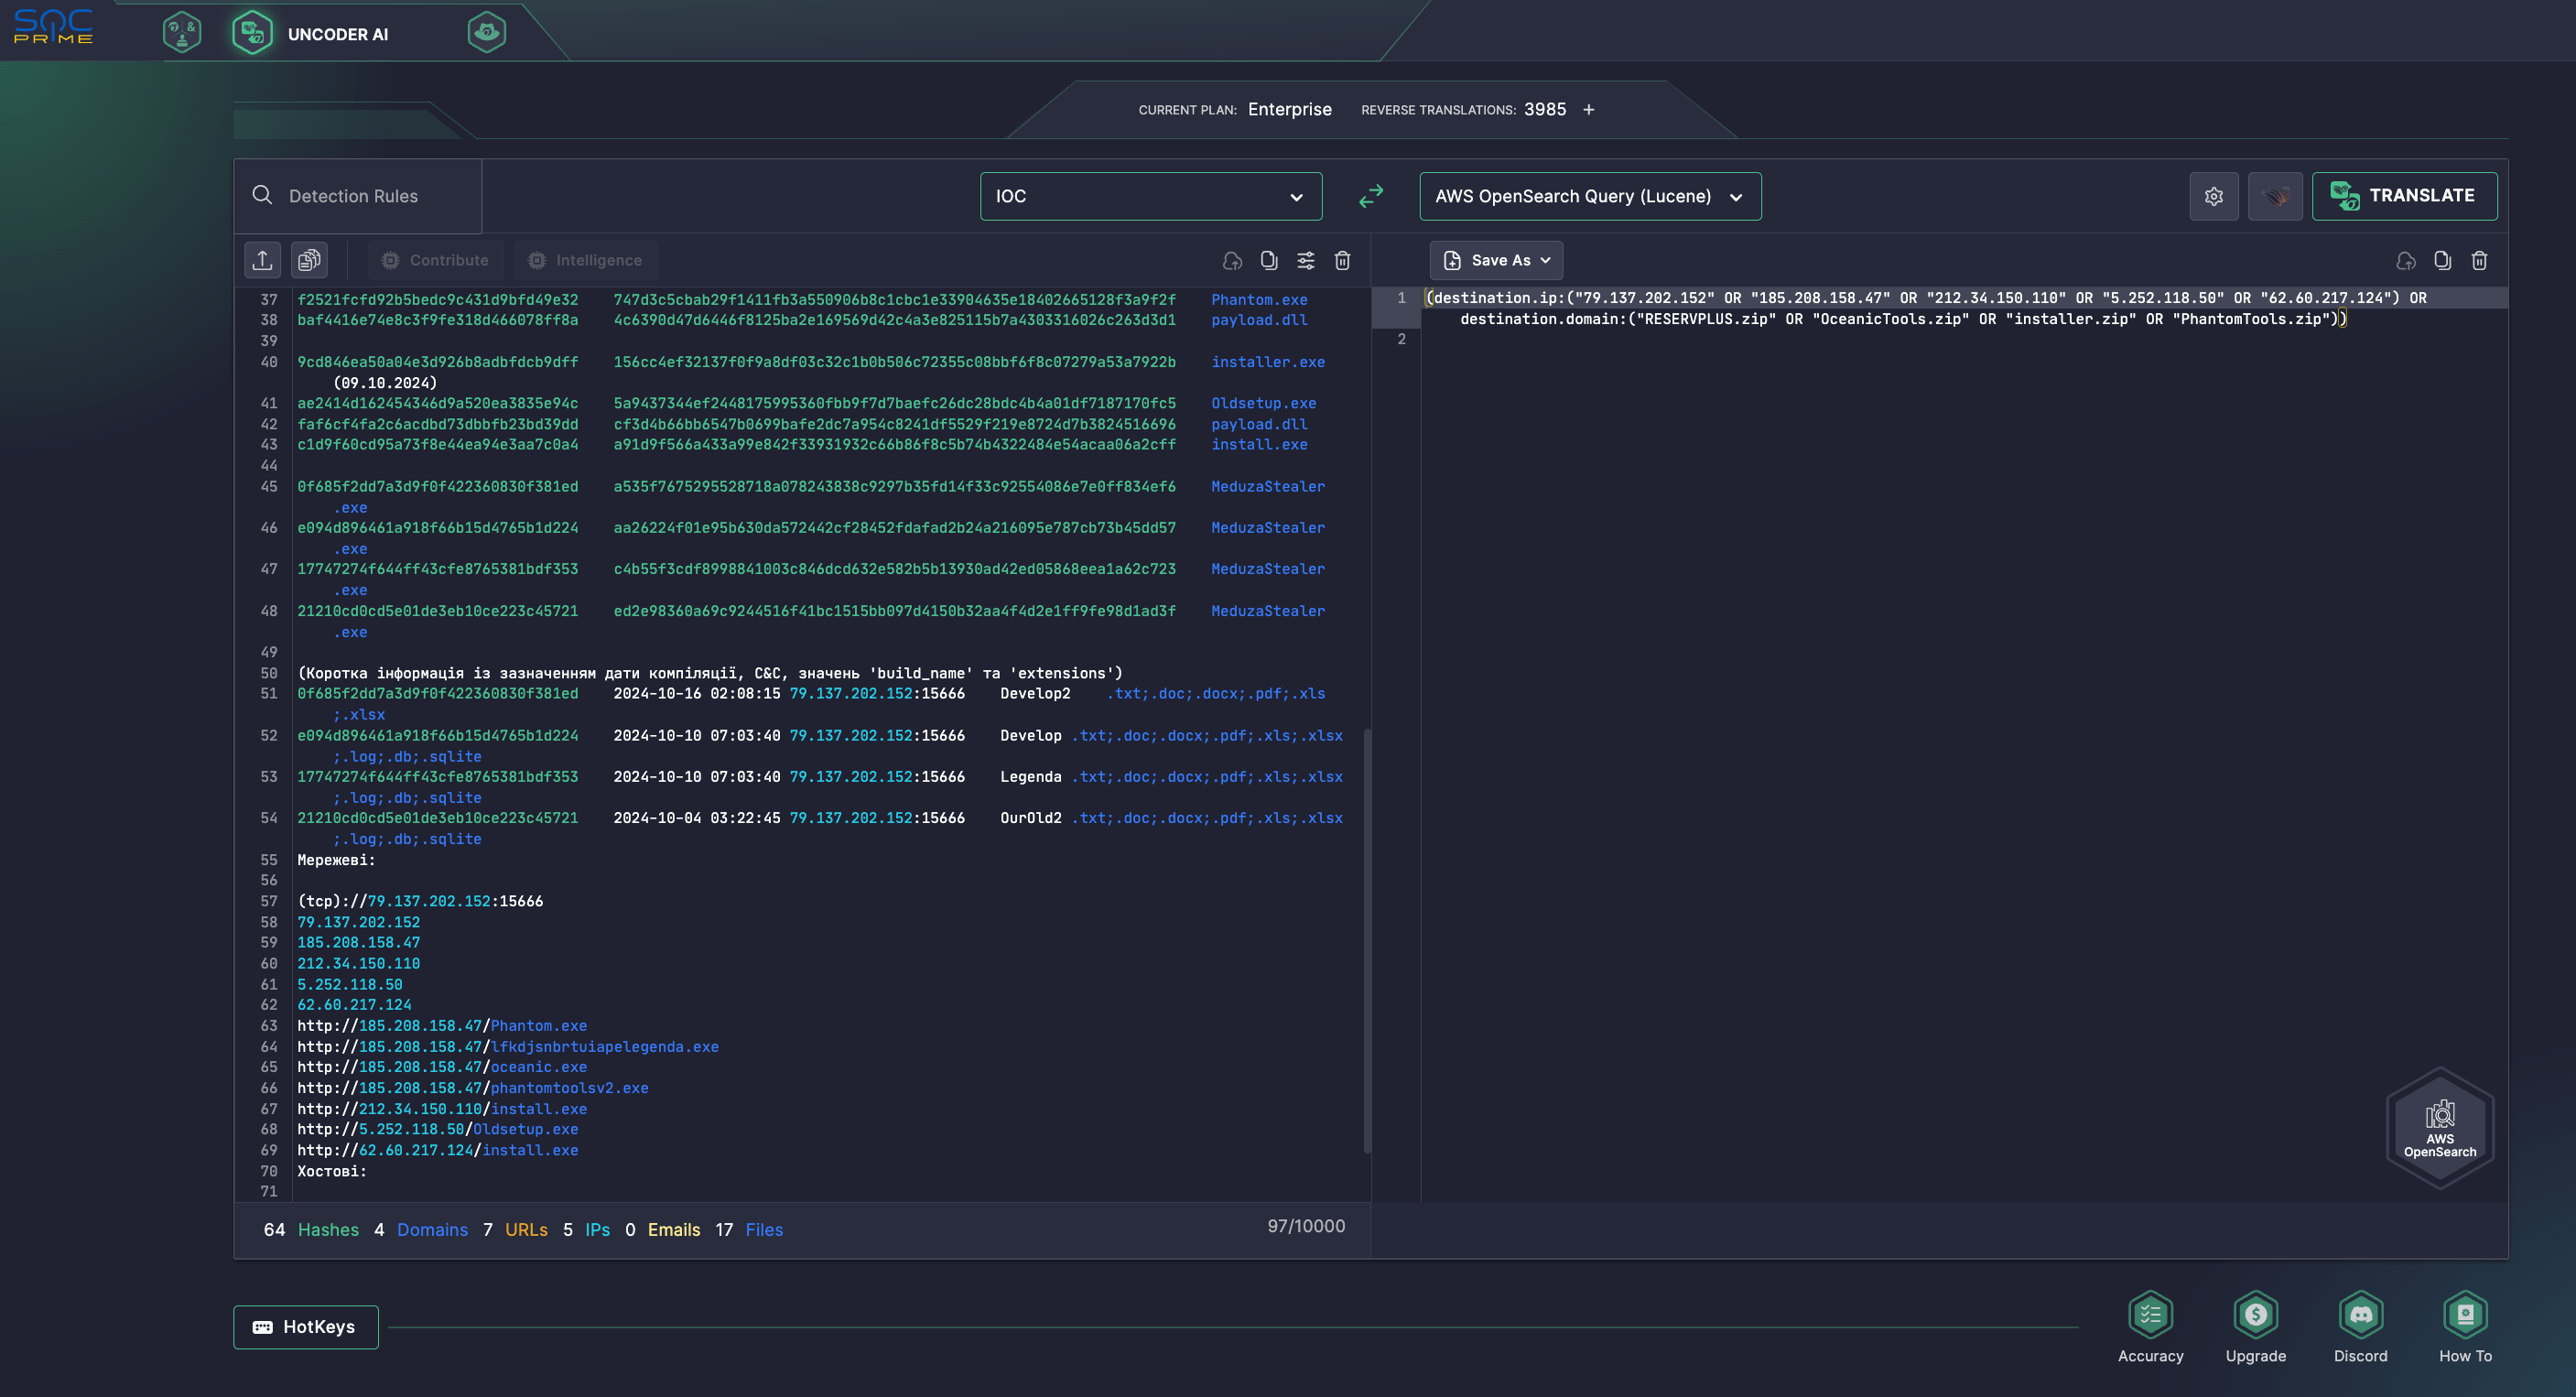Click the lfkdjsnbrtuiapelegenda.exe URL on line 64
Viewport: 2576px width, 1397px height.
point(508,1046)
